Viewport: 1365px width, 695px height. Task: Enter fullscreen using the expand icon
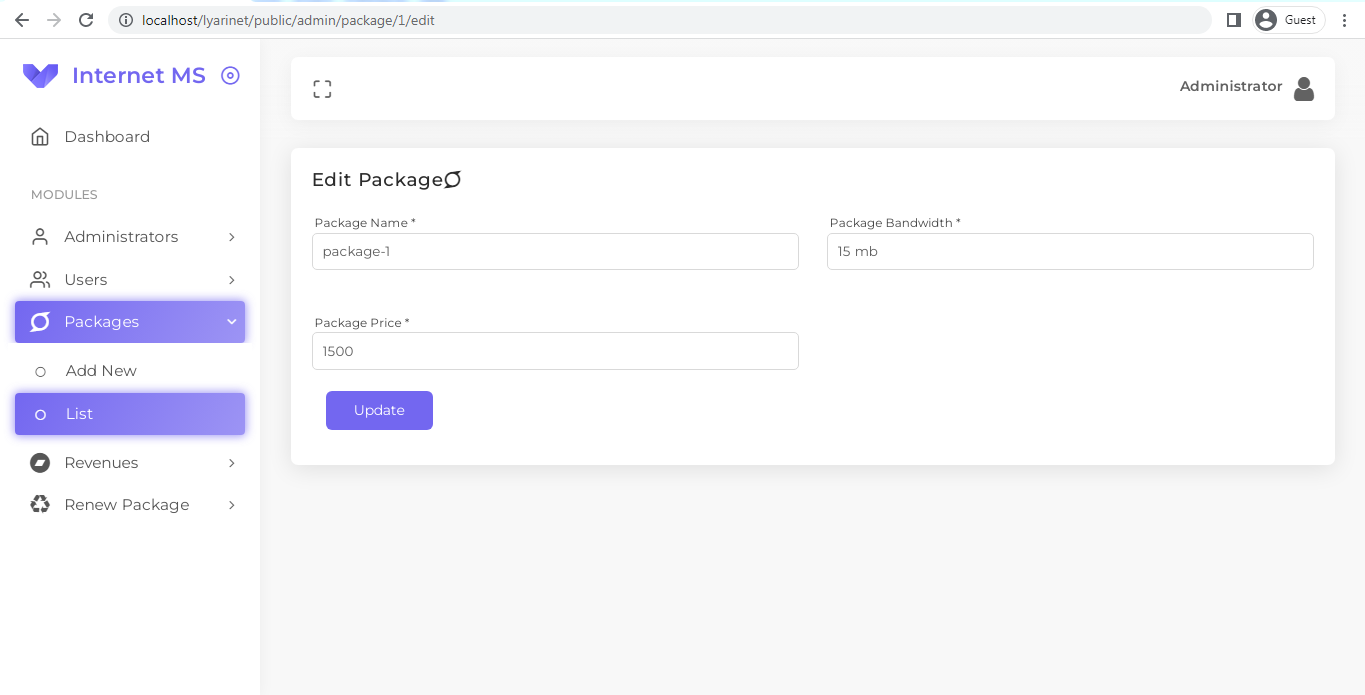[x=322, y=88]
